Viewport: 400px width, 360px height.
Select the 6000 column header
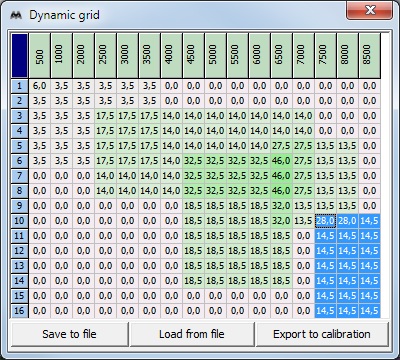[x=260, y=55]
